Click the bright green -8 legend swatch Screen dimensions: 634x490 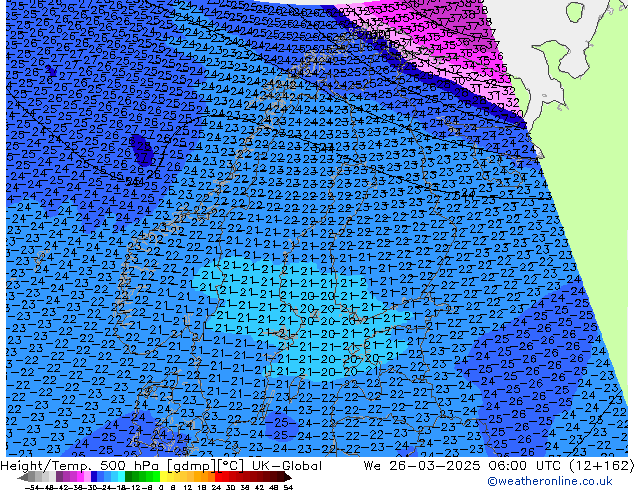pyautogui.click(x=156, y=477)
